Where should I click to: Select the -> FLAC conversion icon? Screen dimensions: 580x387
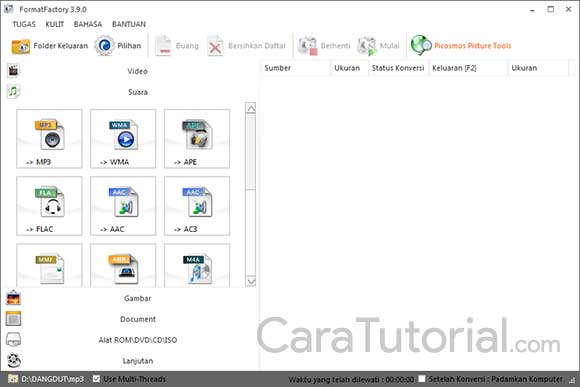click(x=49, y=206)
